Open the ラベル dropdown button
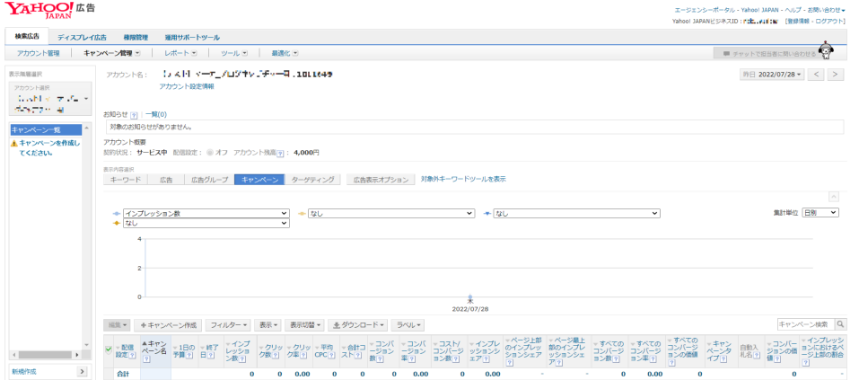This screenshot has width=850, height=385. tap(408, 325)
